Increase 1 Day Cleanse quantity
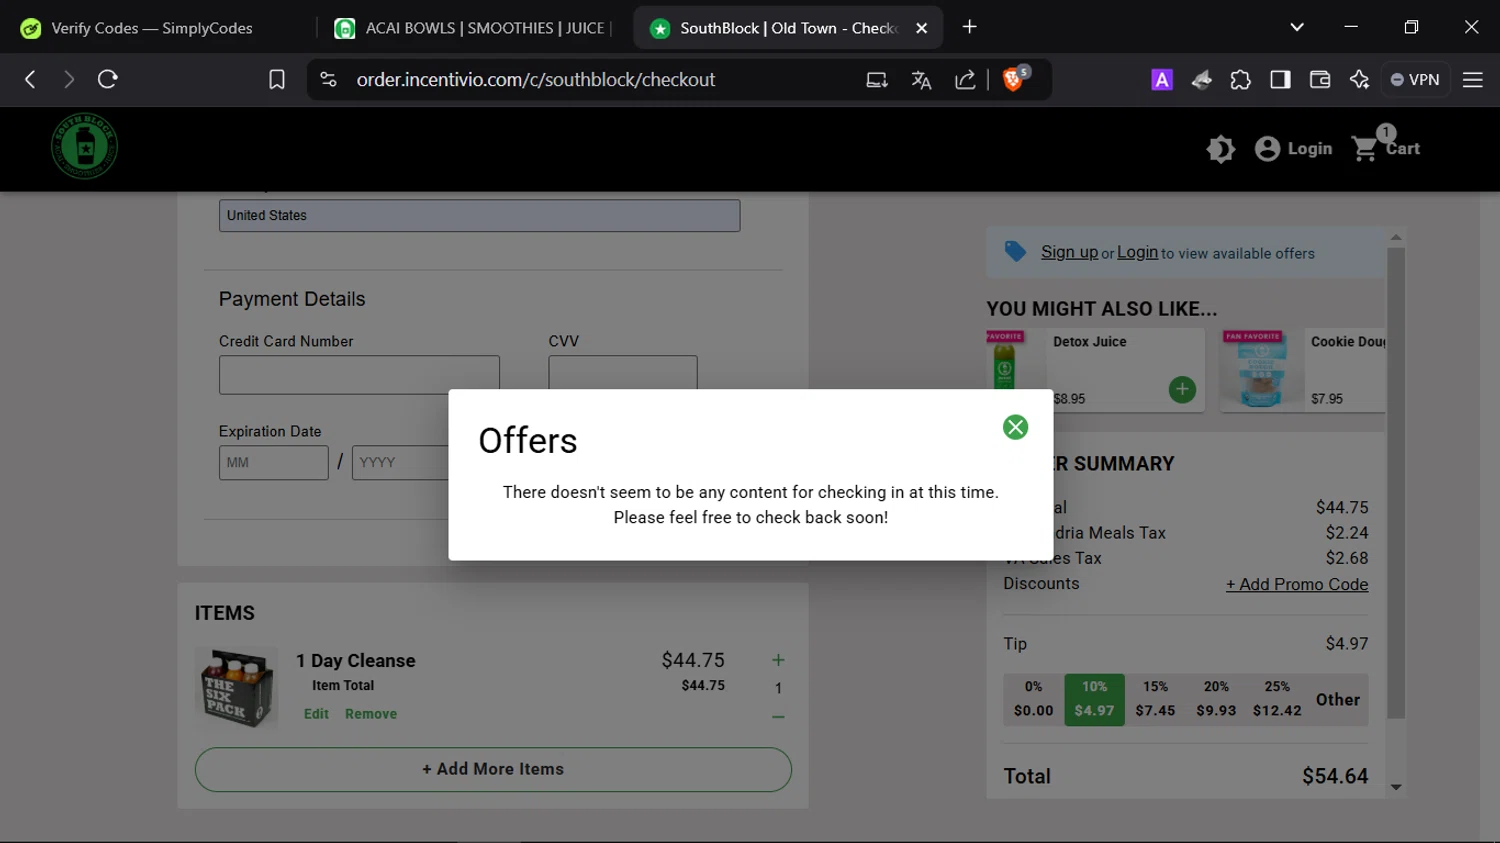Viewport: 1500px width, 843px height. click(x=778, y=660)
